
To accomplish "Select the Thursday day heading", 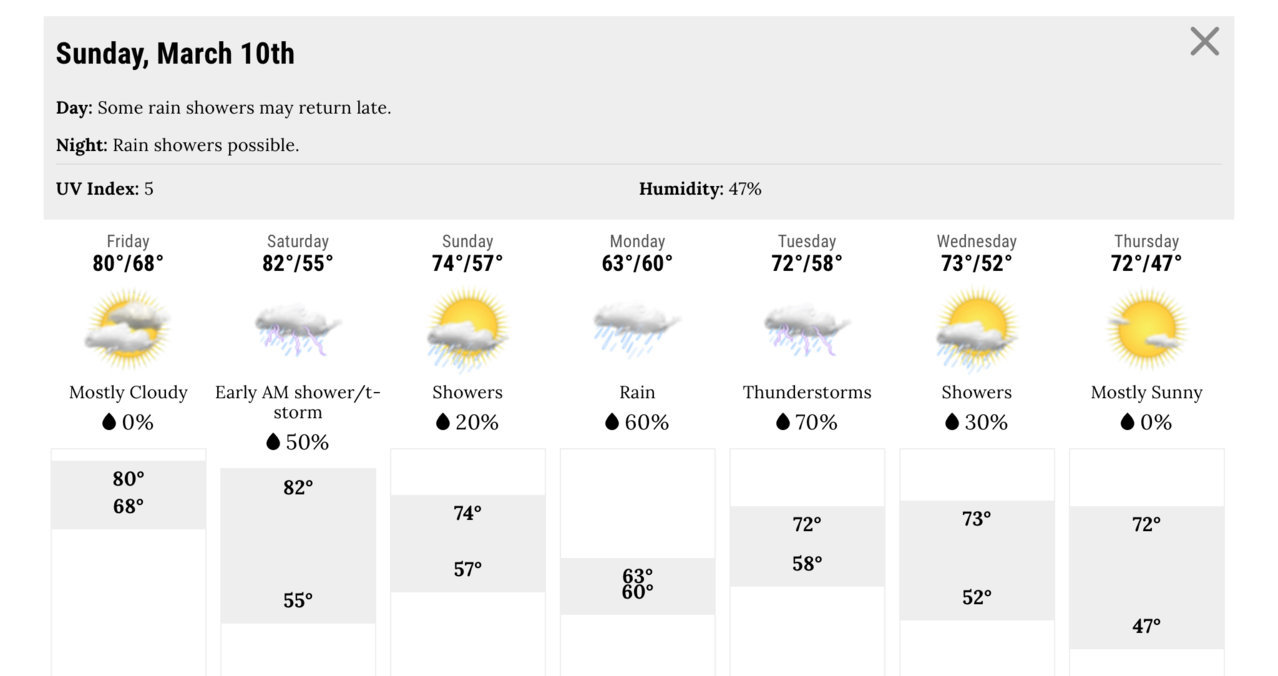I will click(x=1146, y=241).
